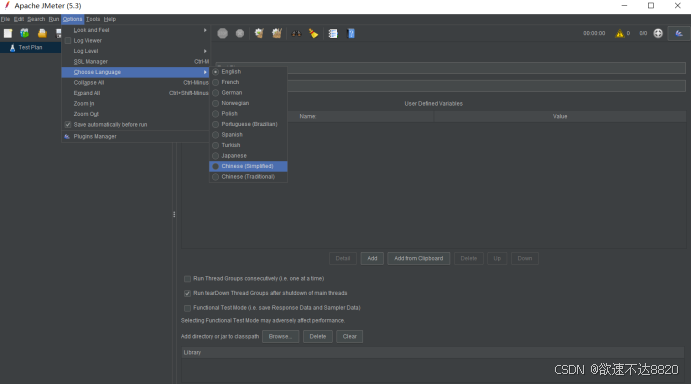Select Test Plan tree node
Viewport: 691px width, 384px height.
coord(30,48)
